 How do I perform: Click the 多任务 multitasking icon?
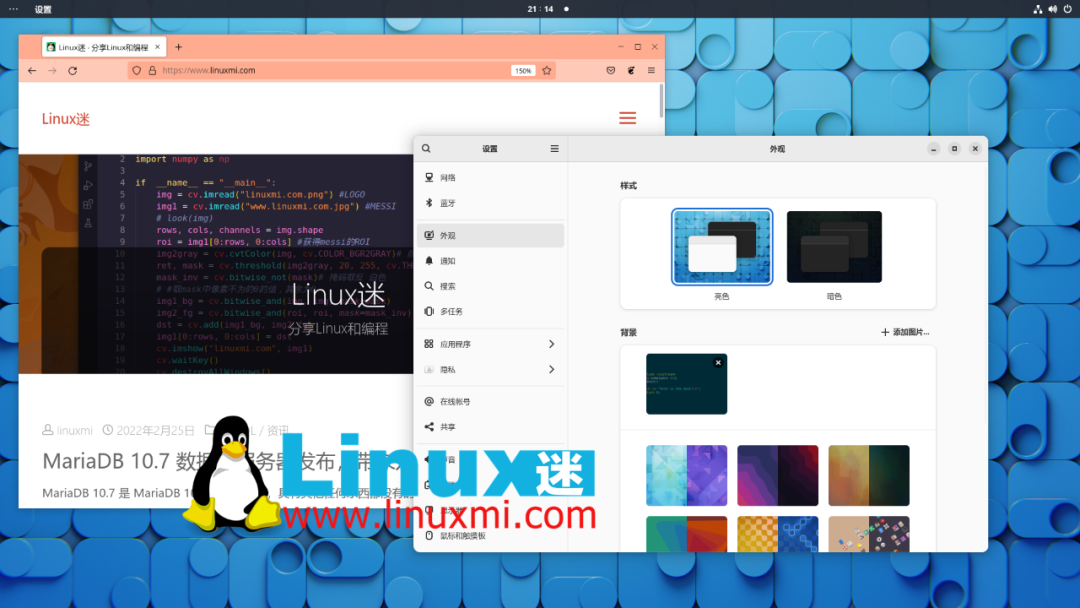(x=429, y=311)
